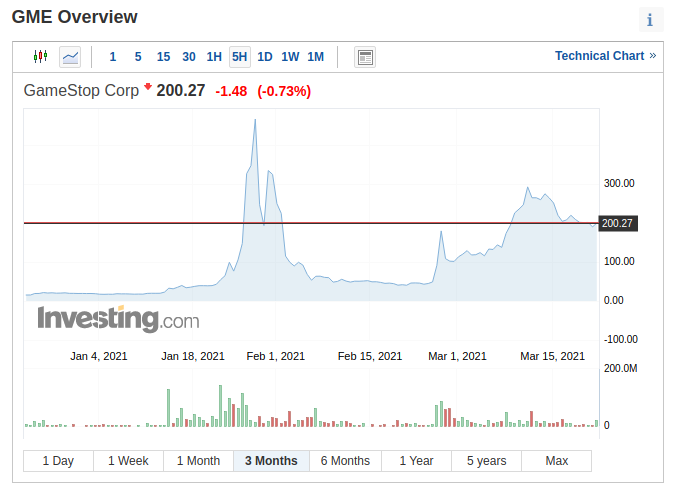The height and width of the screenshot is (486, 674).
Task: Show the 1 Month range
Action: (198, 461)
